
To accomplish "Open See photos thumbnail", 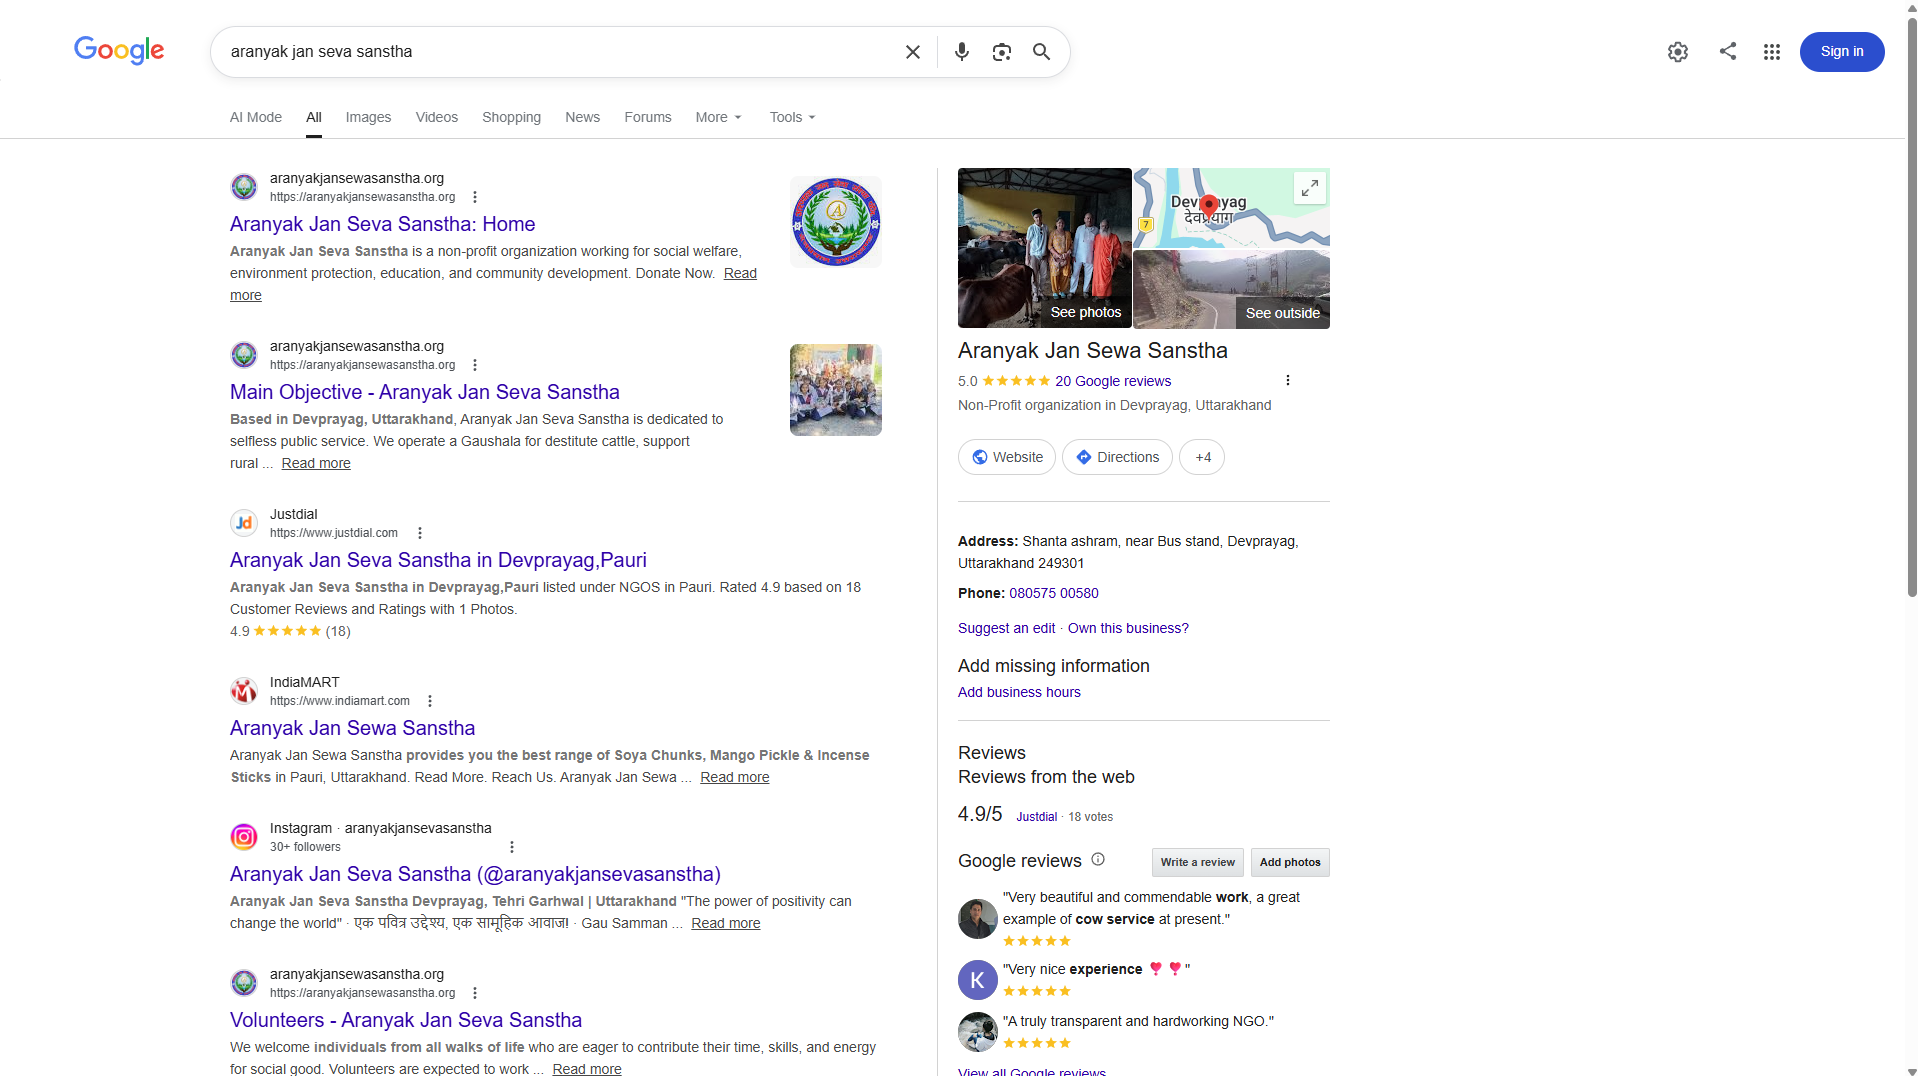I will pos(1044,248).
